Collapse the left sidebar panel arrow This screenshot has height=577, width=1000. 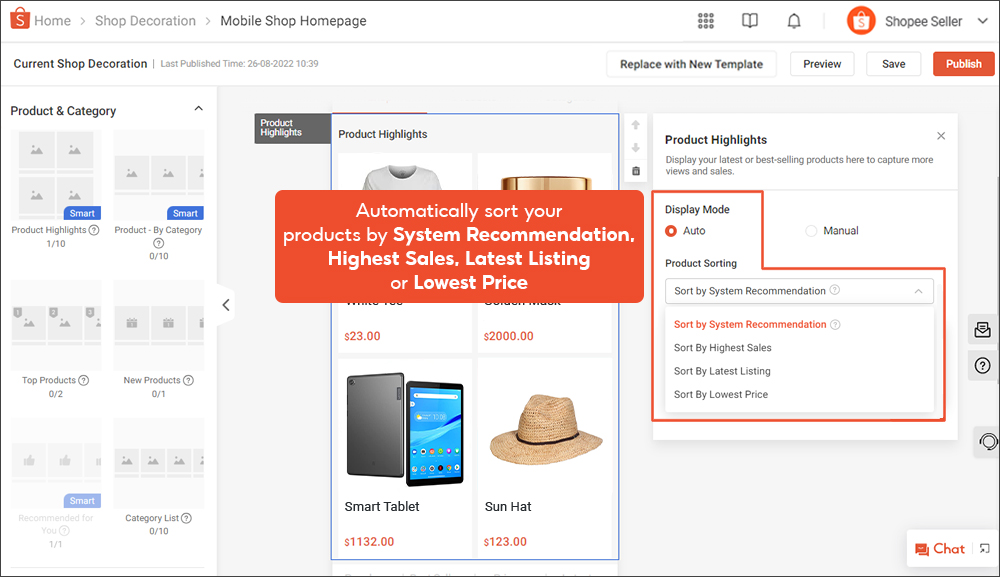(x=226, y=305)
